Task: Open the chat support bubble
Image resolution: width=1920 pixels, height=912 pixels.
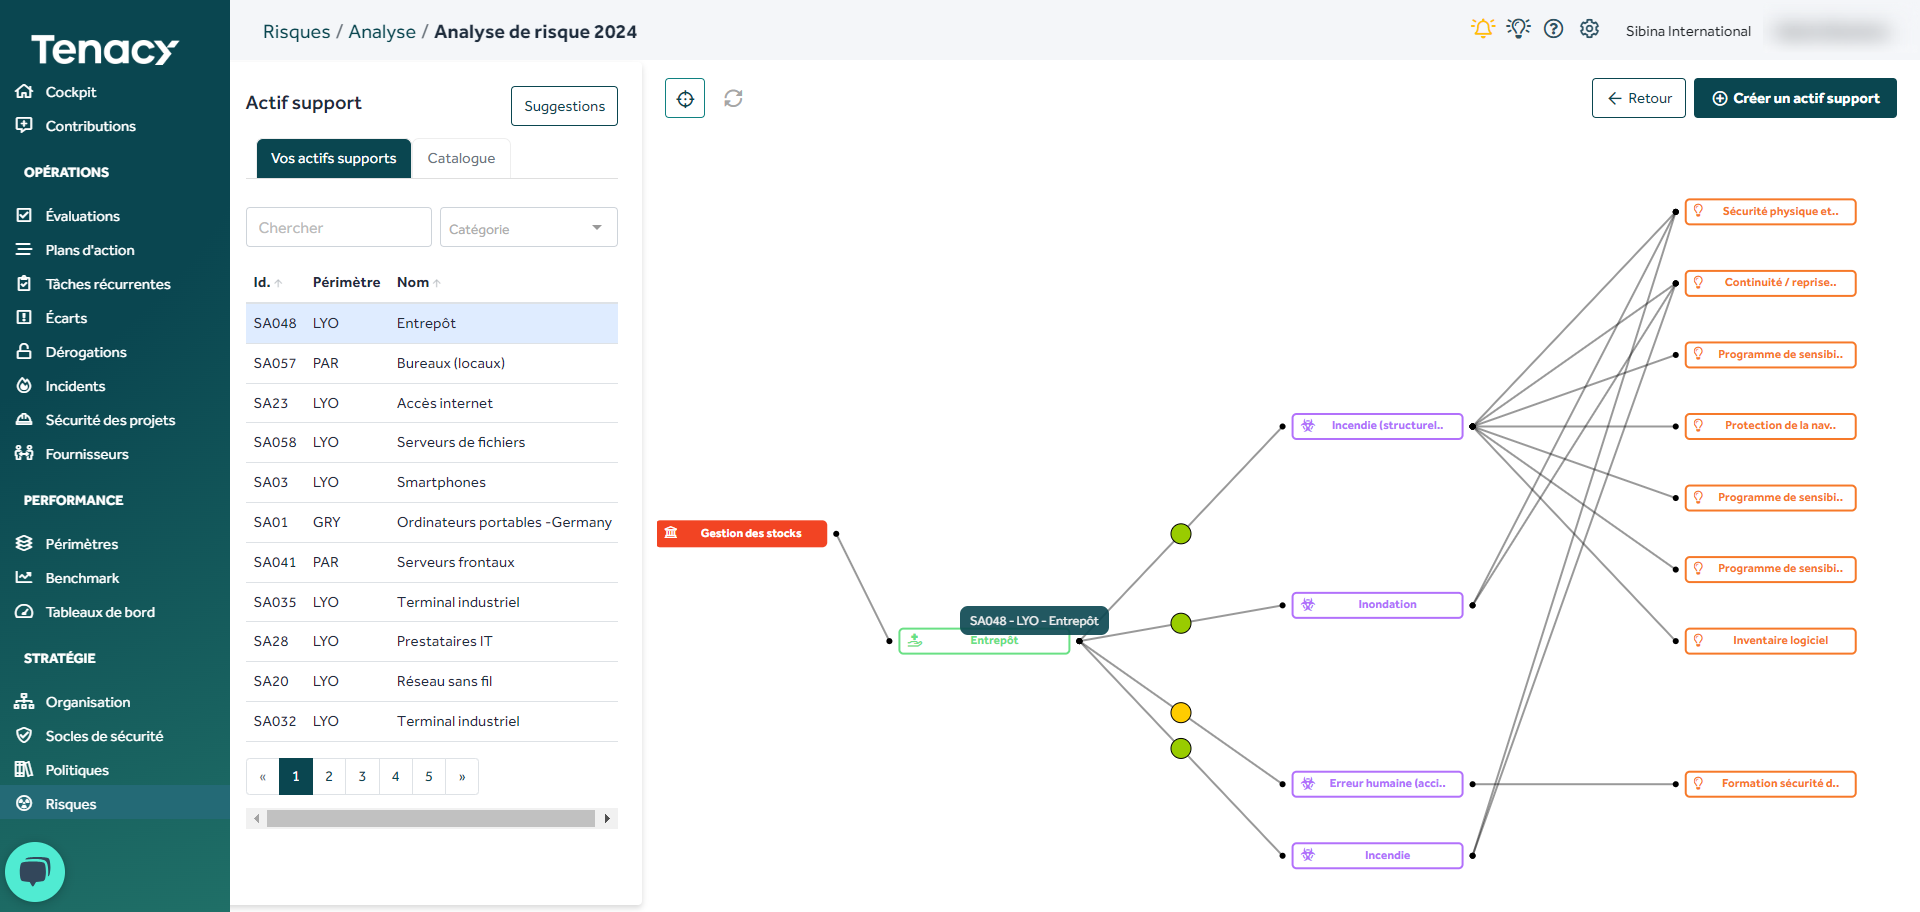Action: 35,871
